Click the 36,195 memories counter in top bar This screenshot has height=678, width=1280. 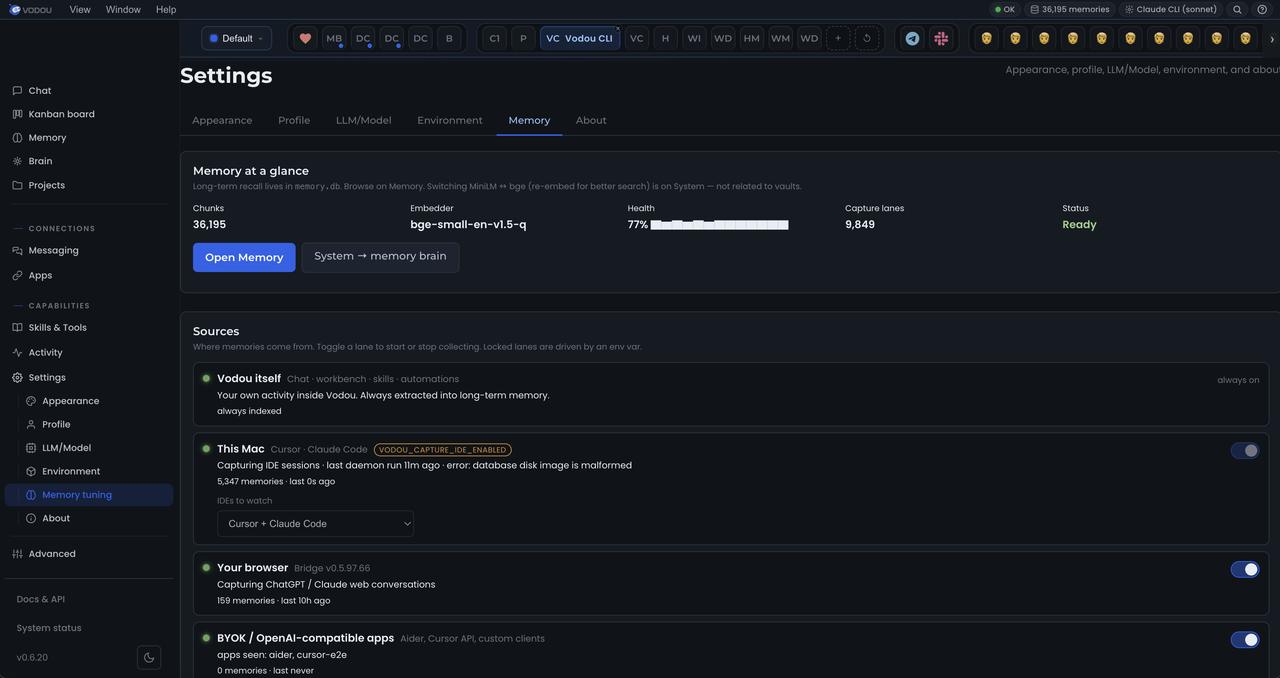click(1069, 9)
